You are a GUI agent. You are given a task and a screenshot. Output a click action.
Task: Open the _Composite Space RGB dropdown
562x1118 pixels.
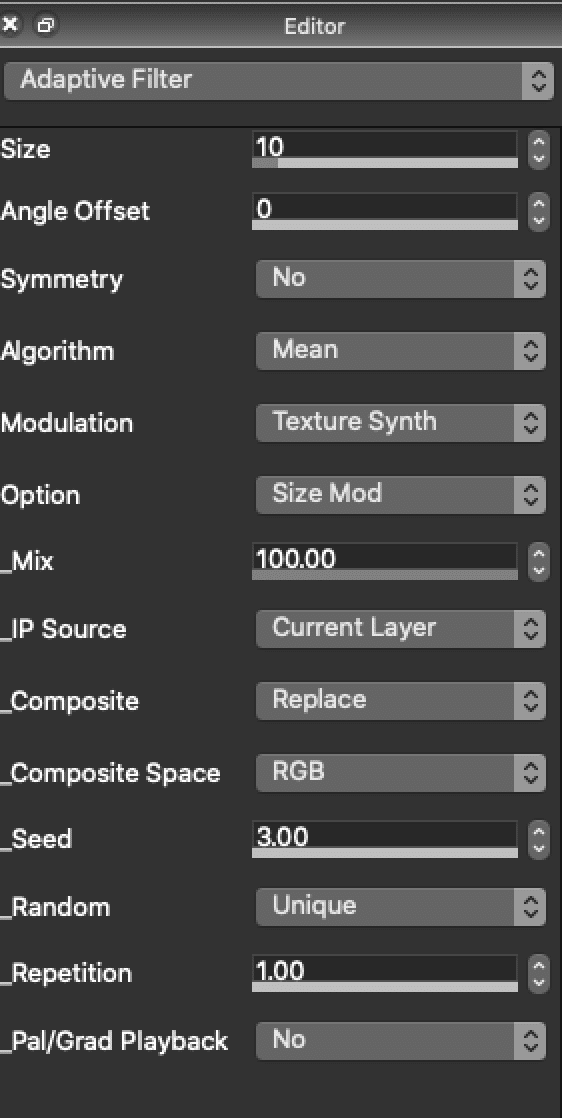coord(400,773)
